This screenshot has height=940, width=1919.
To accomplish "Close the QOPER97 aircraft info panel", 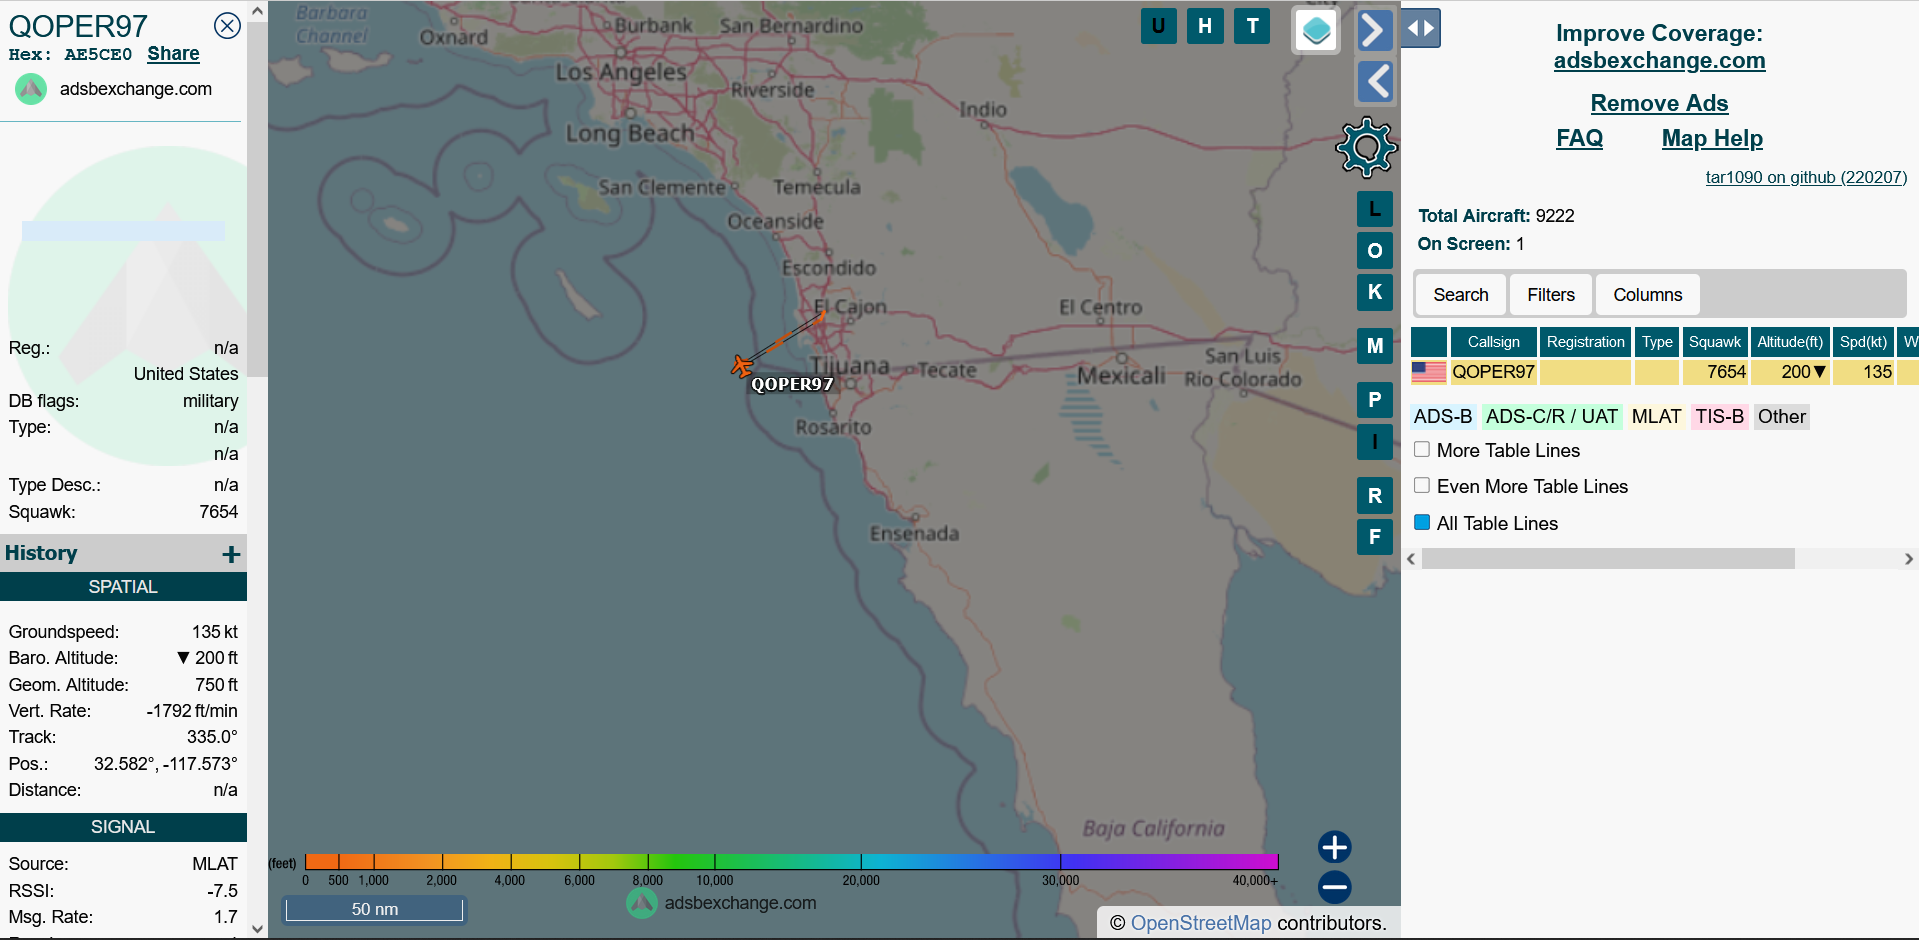I will 228,26.
